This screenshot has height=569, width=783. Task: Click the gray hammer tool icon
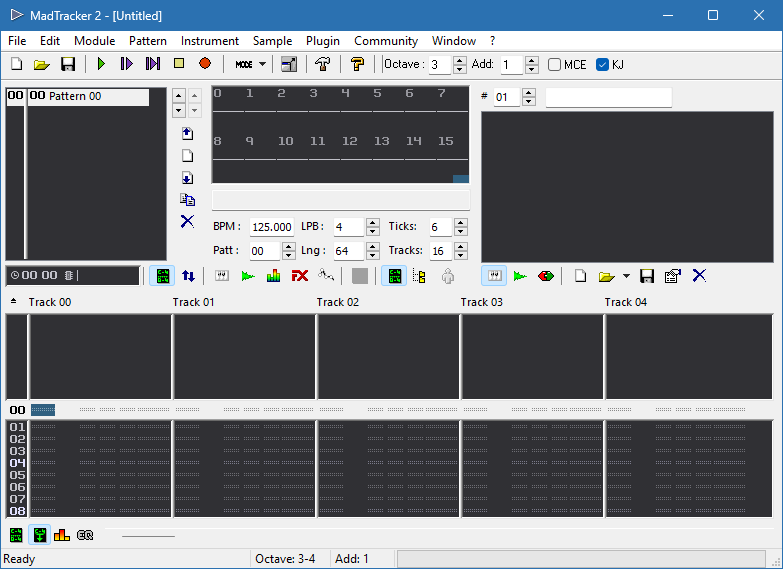[x=323, y=64]
